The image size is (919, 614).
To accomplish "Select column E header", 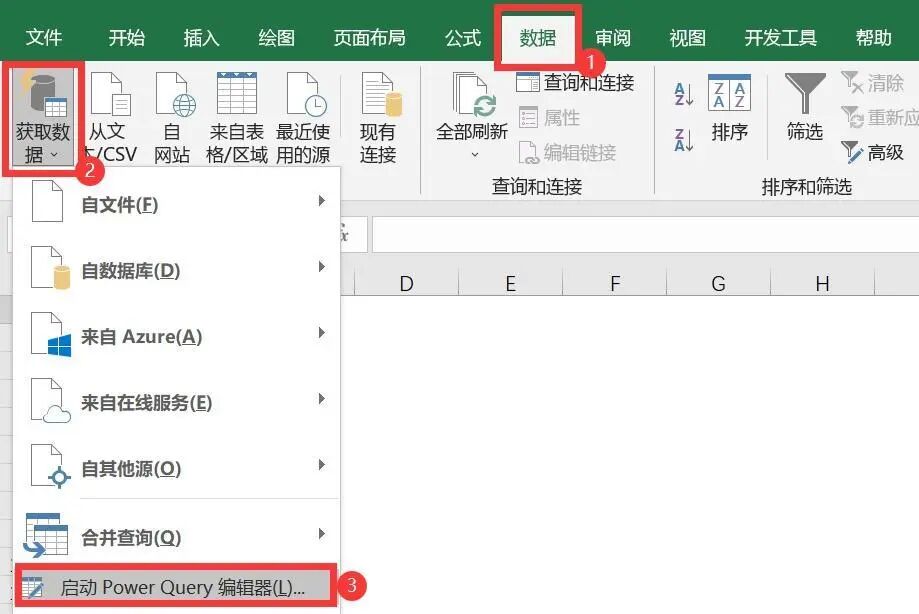I will point(510,284).
